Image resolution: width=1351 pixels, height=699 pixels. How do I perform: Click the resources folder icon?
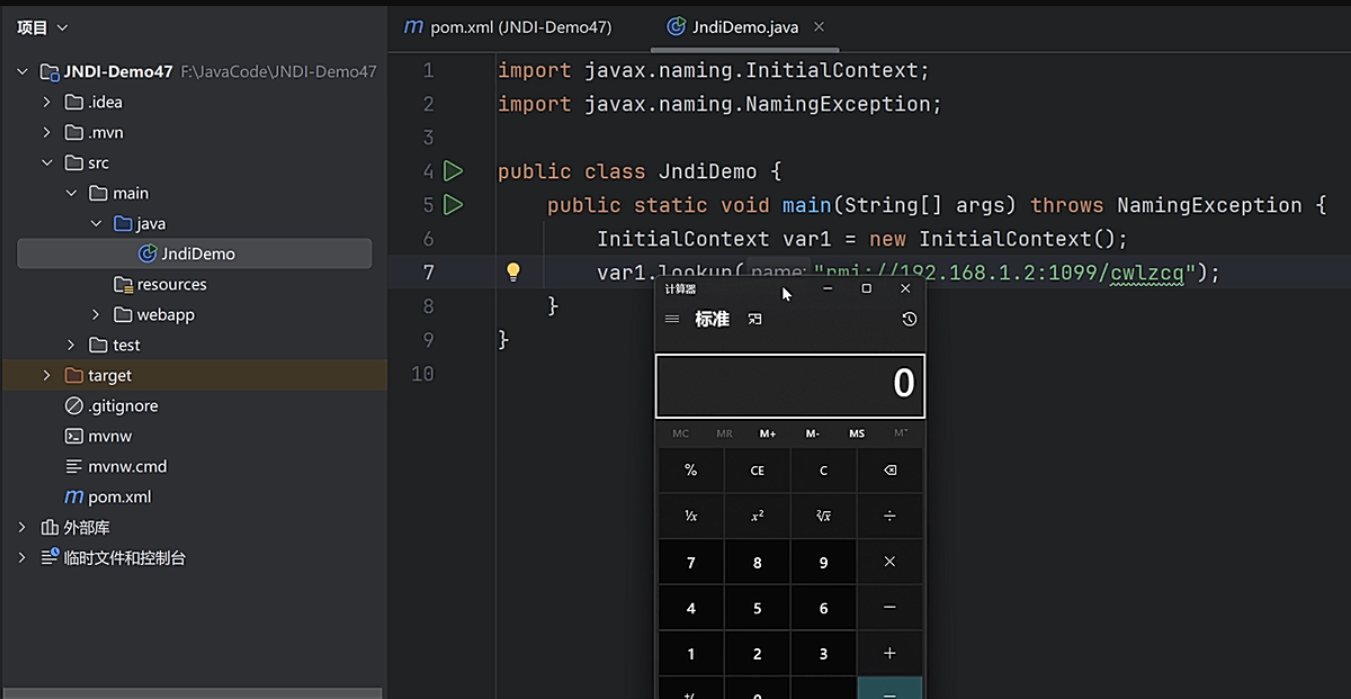123,284
